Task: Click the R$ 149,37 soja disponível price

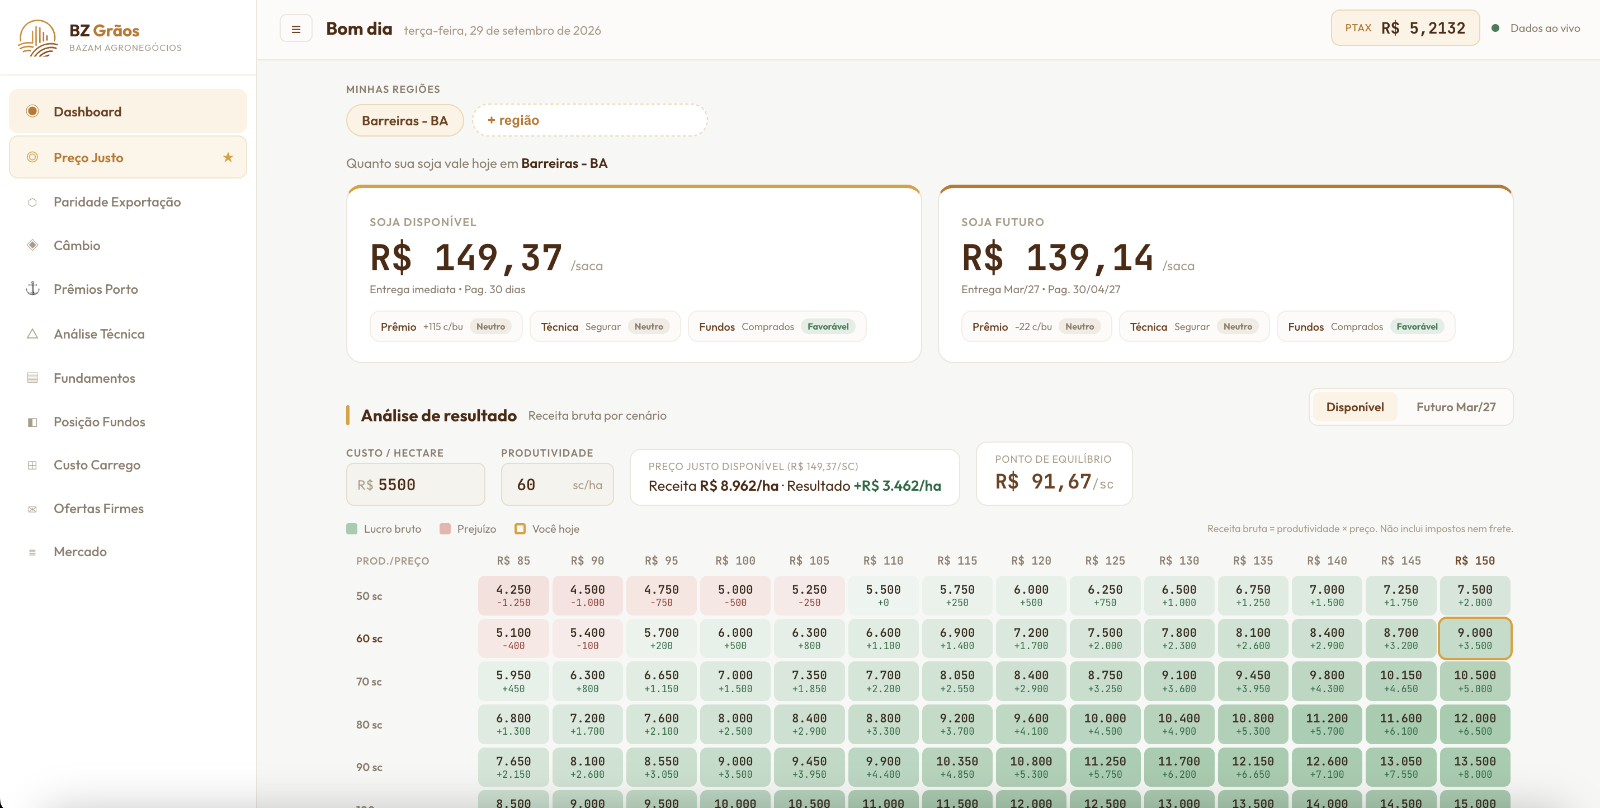Action: point(466,258)
